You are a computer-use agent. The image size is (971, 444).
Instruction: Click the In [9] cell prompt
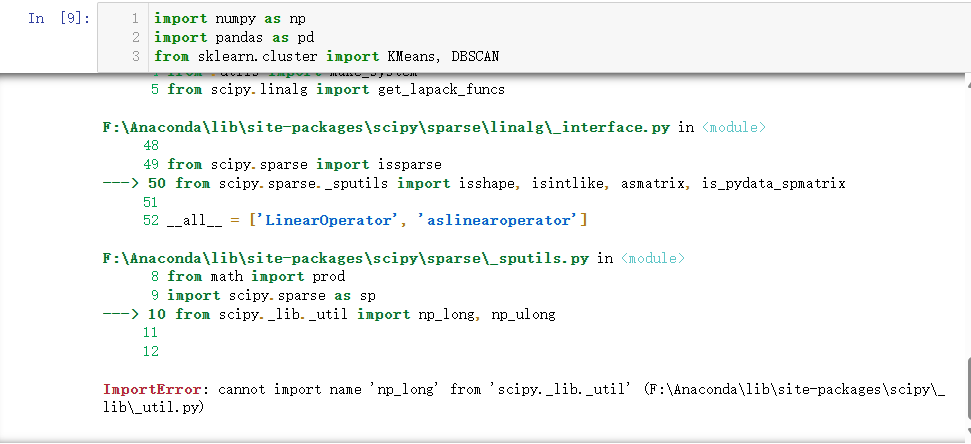(58, 19)
